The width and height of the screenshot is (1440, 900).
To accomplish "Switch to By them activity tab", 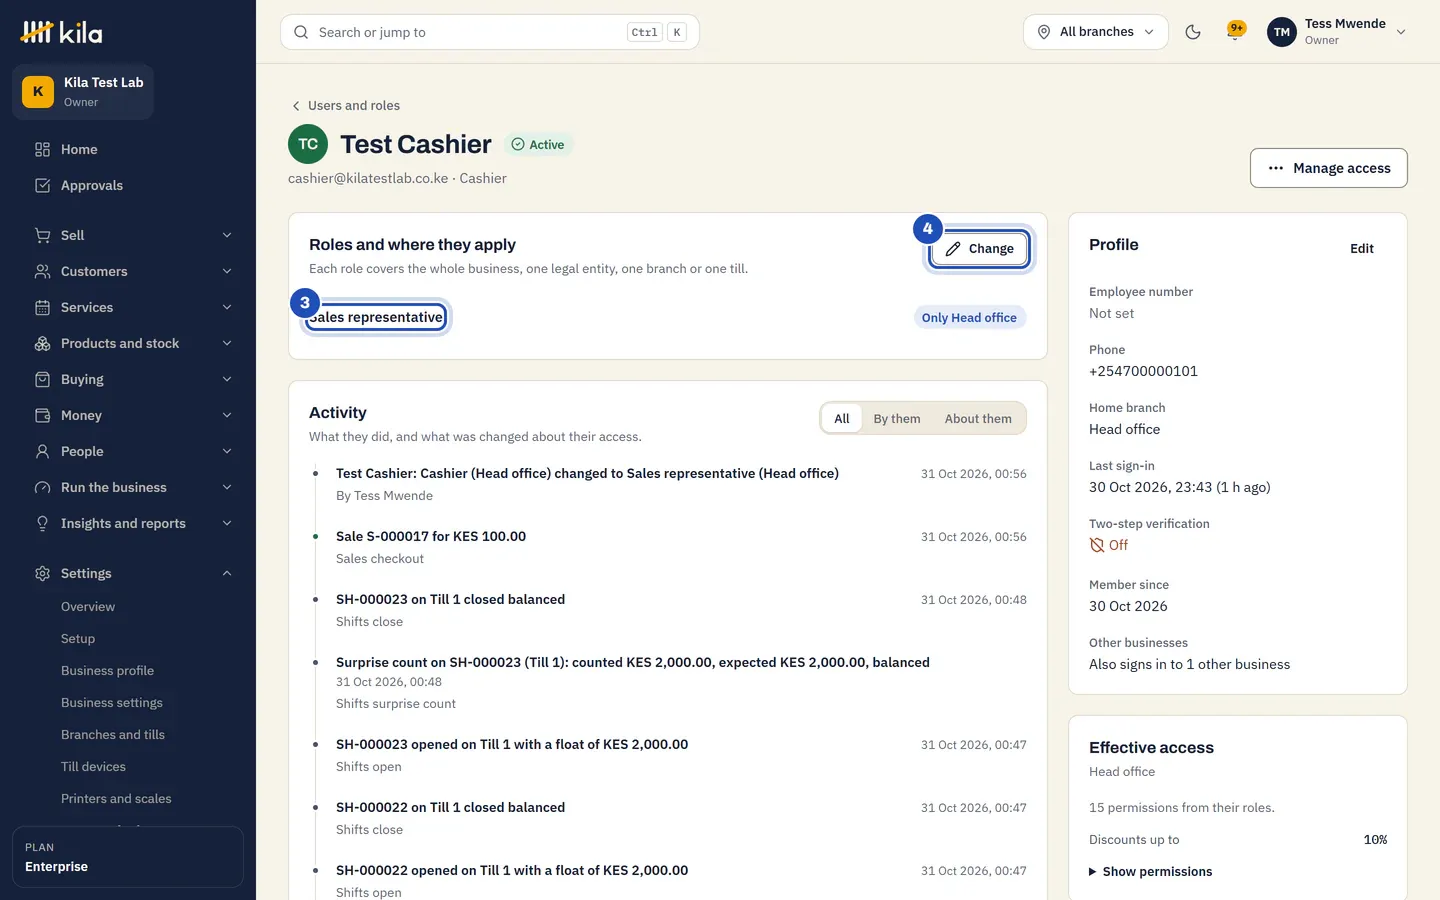I will (x=897, y=418).
